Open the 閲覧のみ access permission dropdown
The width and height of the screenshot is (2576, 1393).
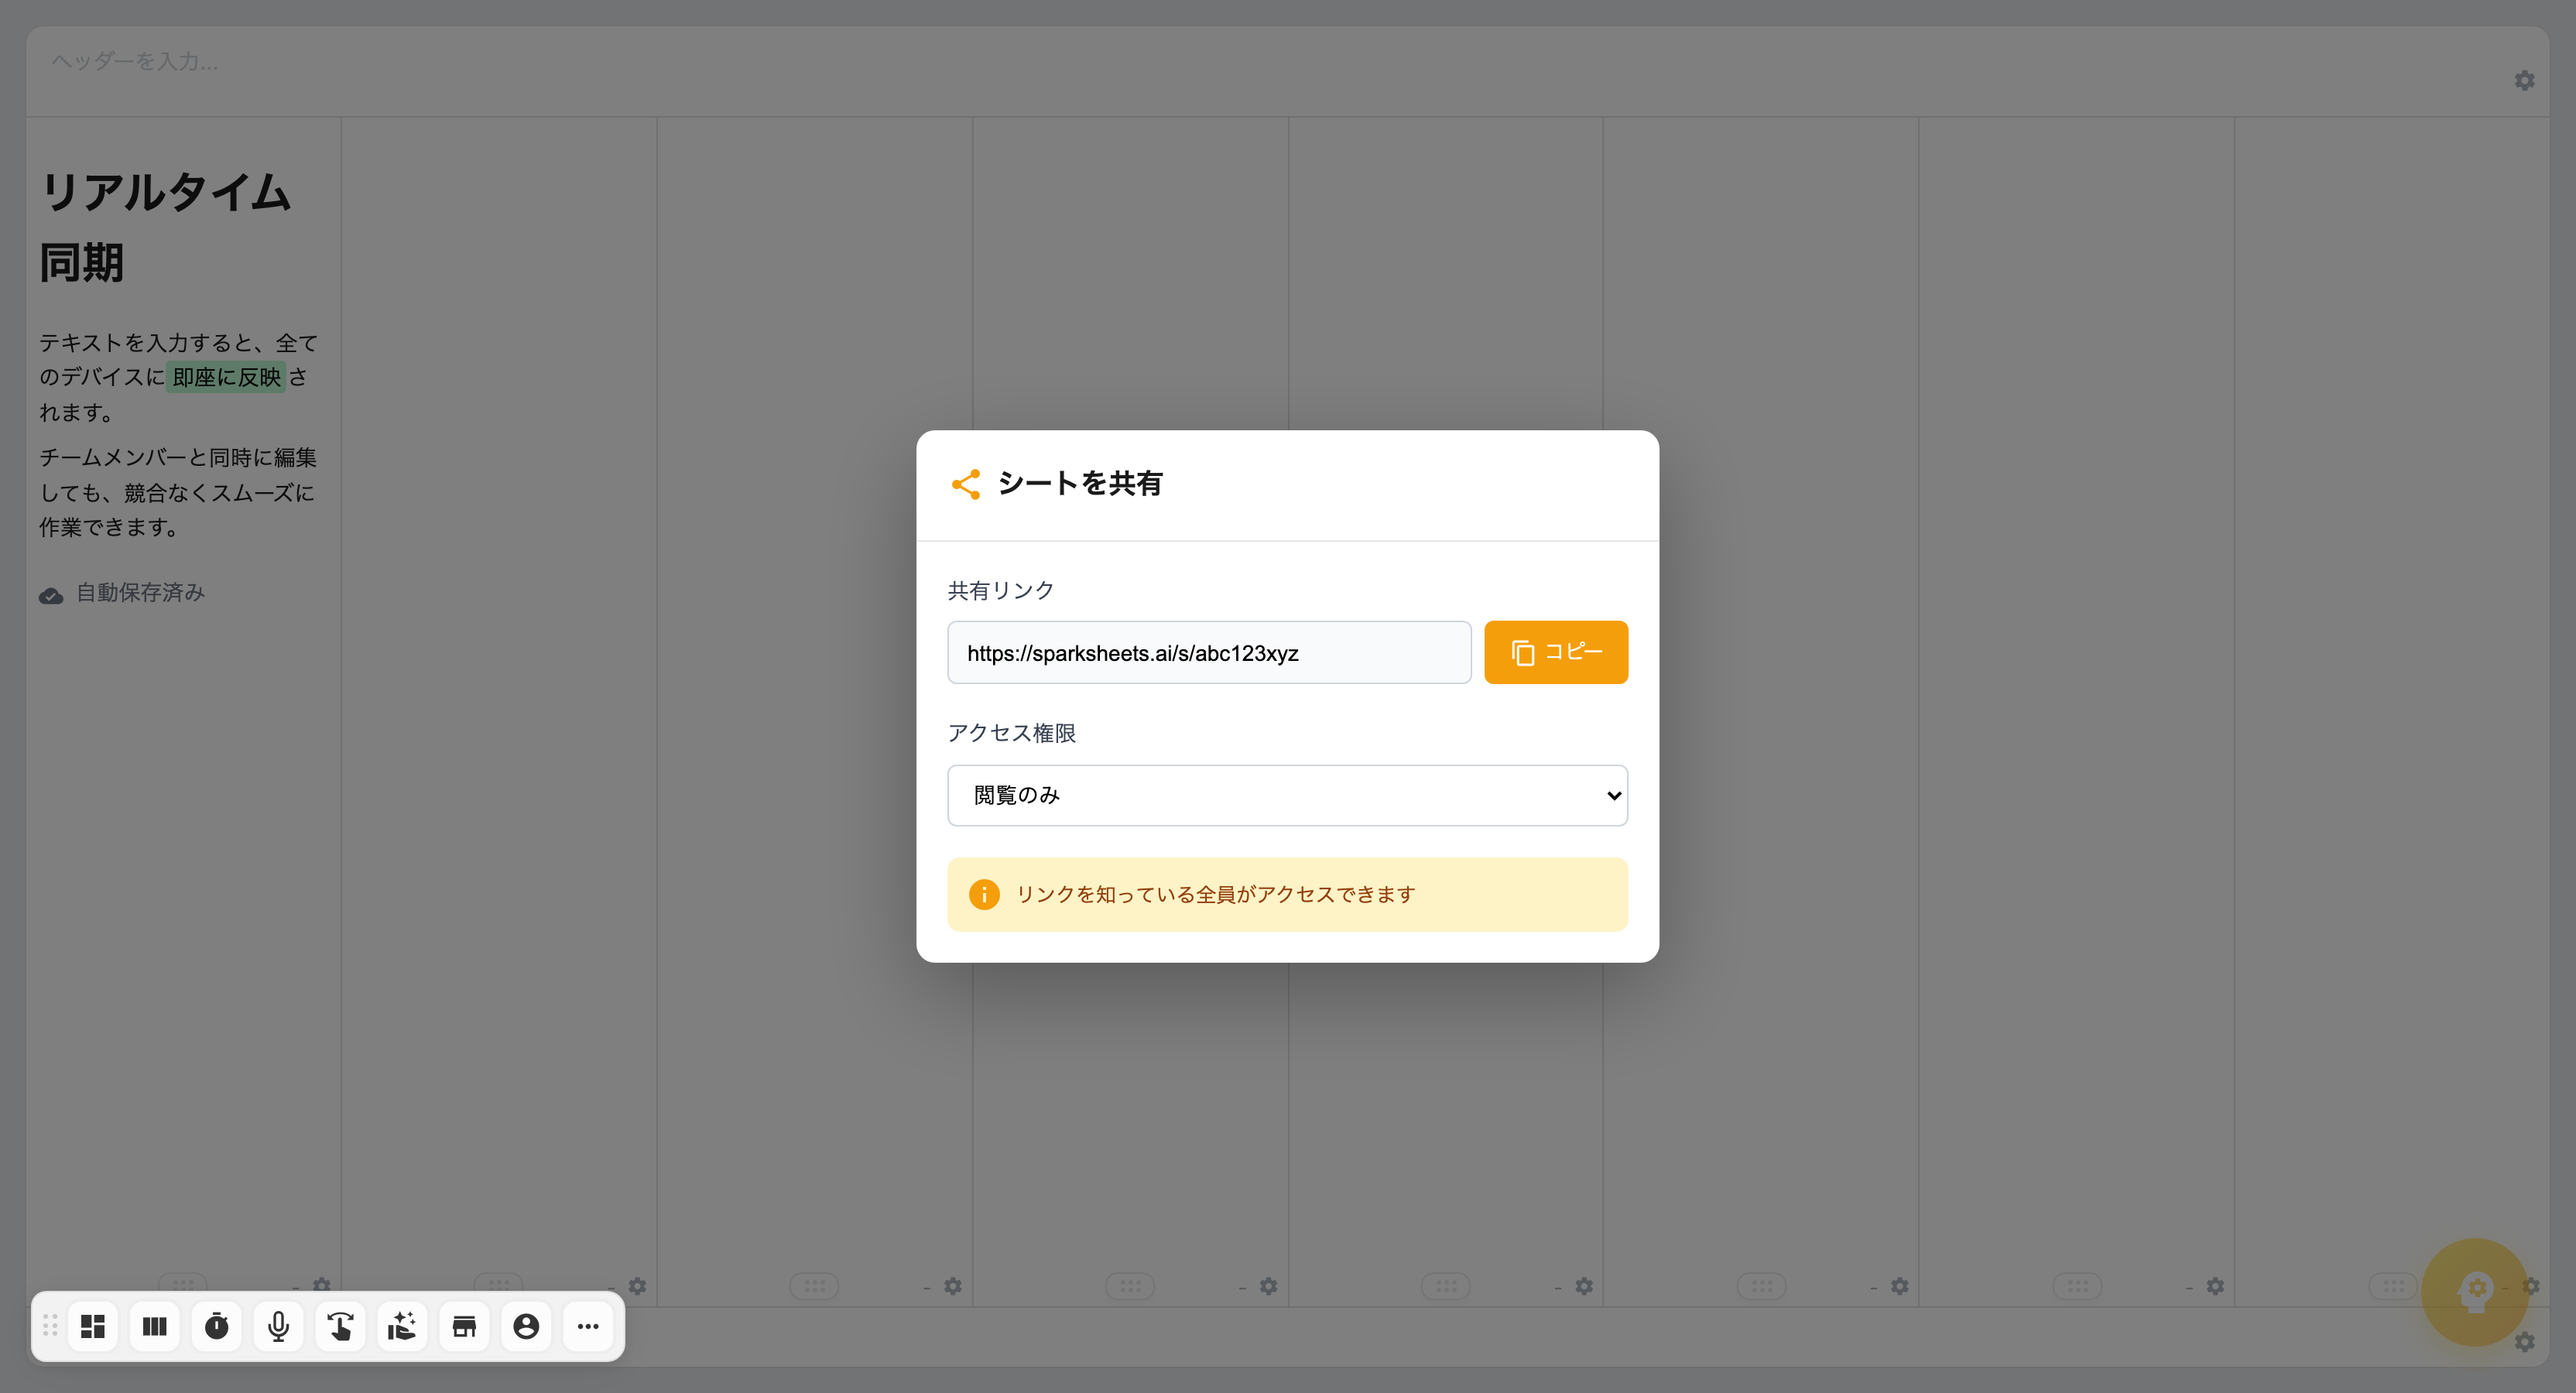tap(1287, 795)
